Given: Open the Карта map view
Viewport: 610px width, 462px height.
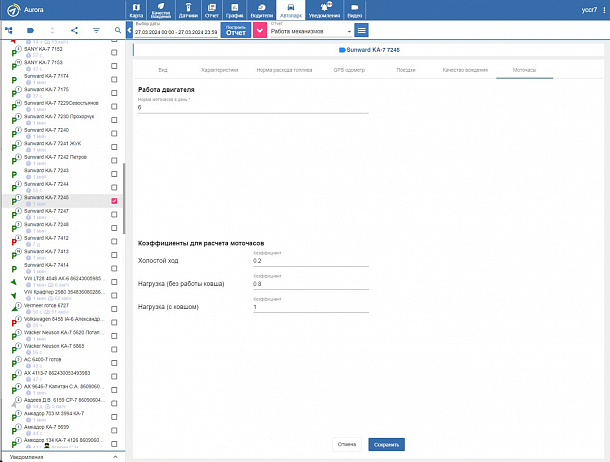Looking at the screenshot, I should click(136, 10).
